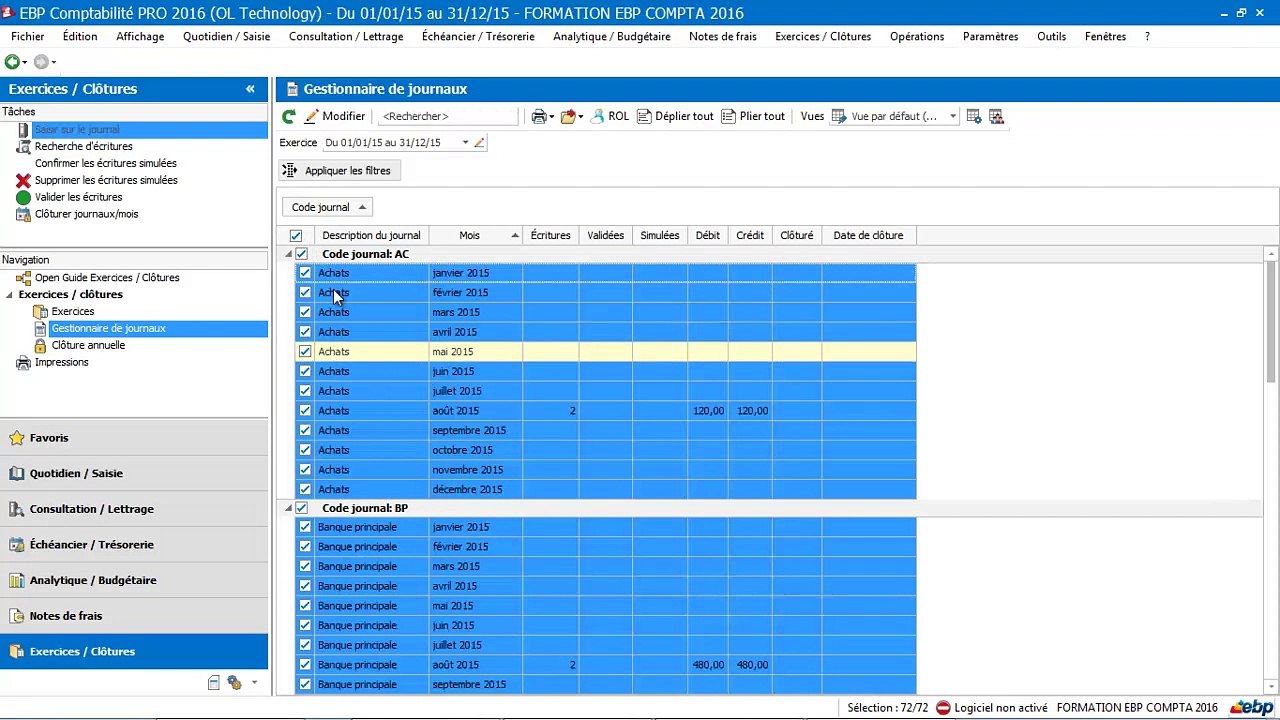Click the Échéancier / Trésorerie calendar icon
Image resolution: width=1280 pixels, height=720 pixels.
click(x=16, y=545)
